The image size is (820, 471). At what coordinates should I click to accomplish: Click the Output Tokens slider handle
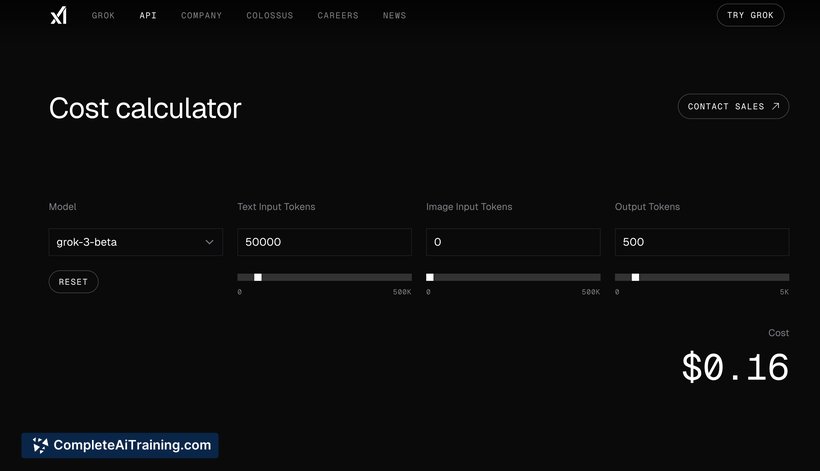tap(635, 277)
